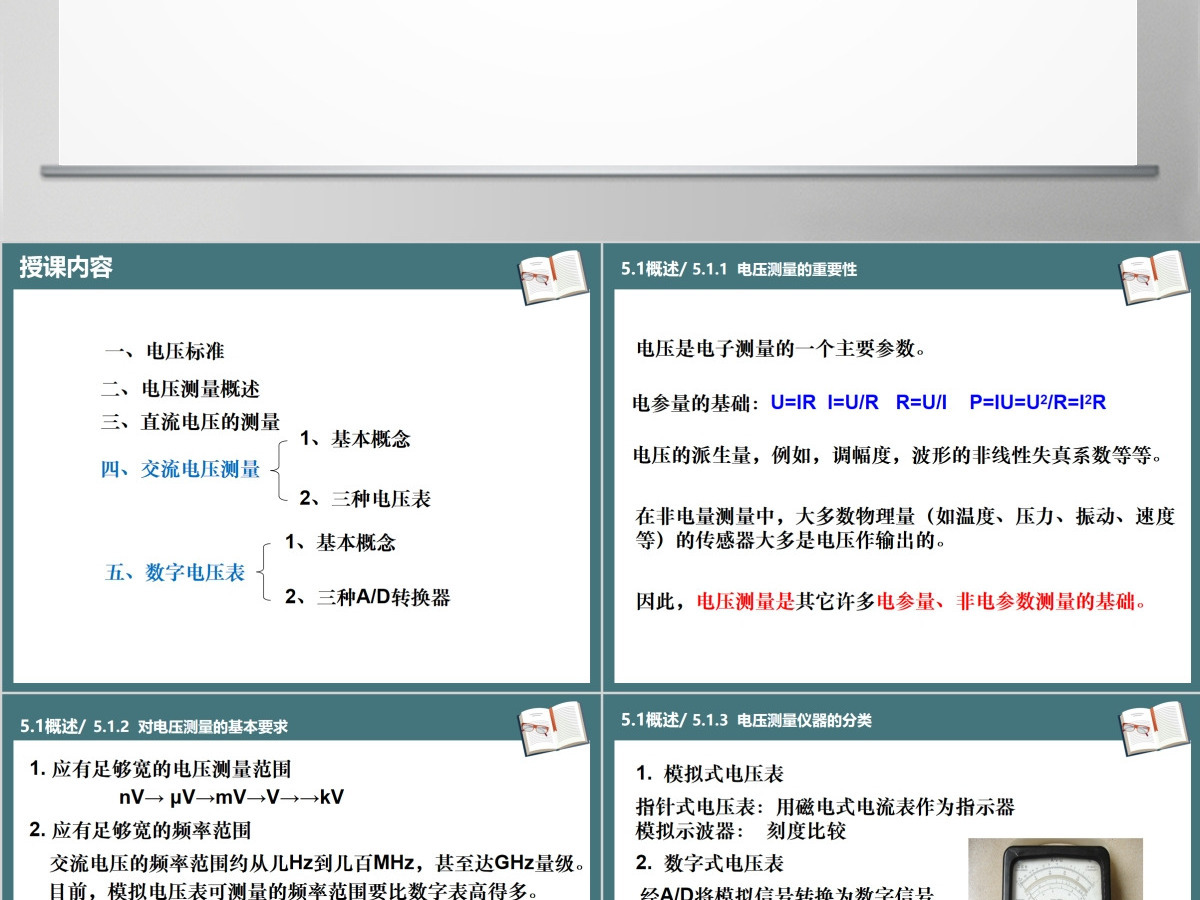Image resolution: width=1200 pixels, height=900 pixels.
Task: Select the blank white slide at top
Action: (x=598, y=82)
